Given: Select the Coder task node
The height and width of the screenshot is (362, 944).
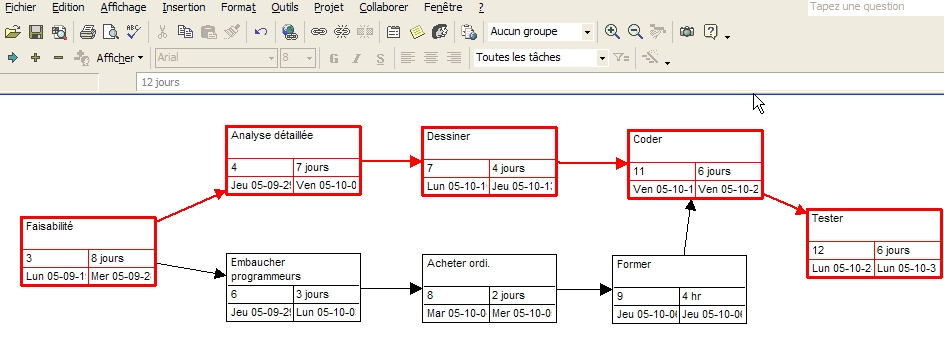Looking at the screenshot, I should tap(695, 164).
